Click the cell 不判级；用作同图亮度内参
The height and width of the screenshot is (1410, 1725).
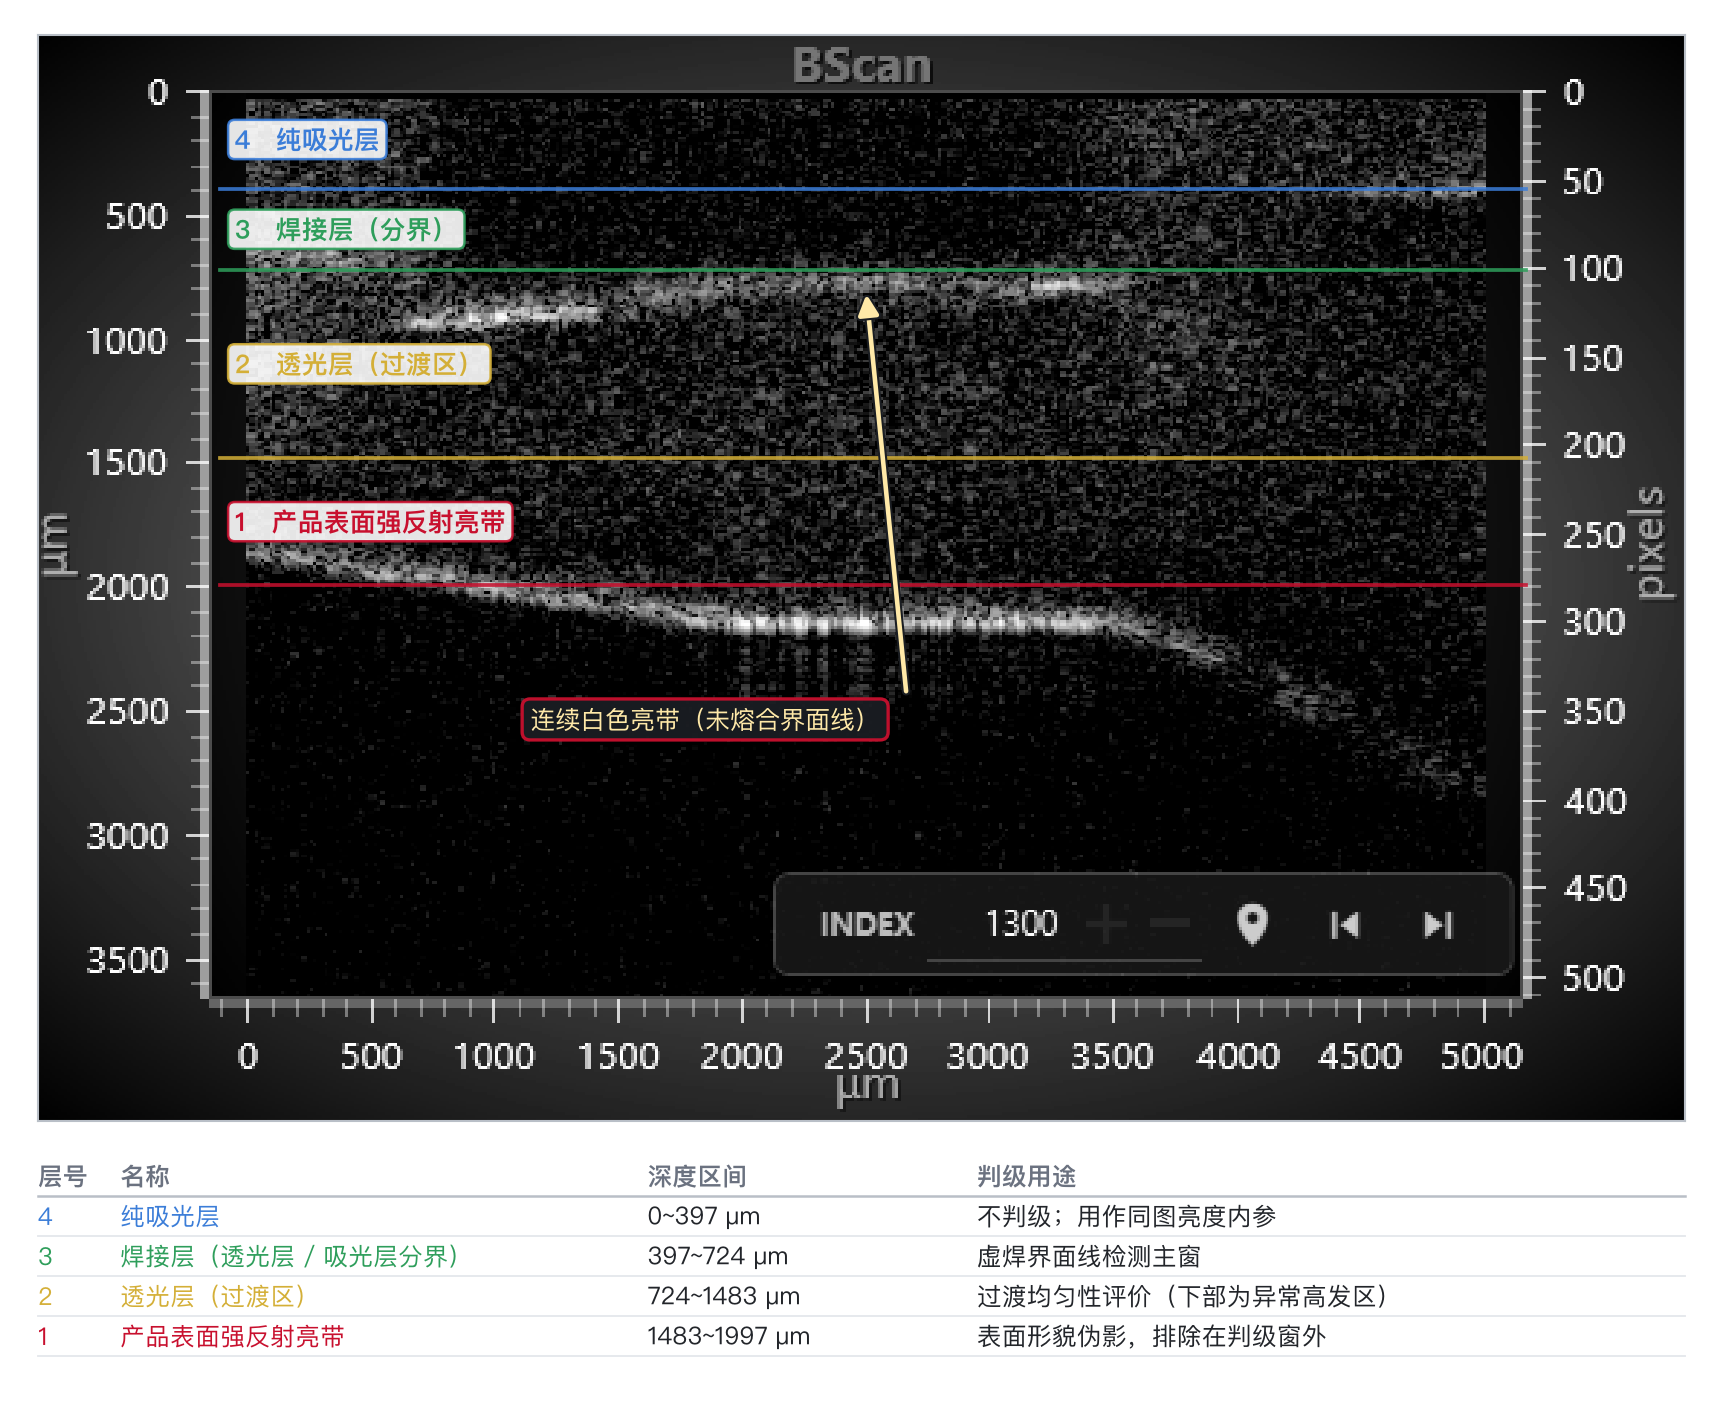[x=1127, y=1216]
